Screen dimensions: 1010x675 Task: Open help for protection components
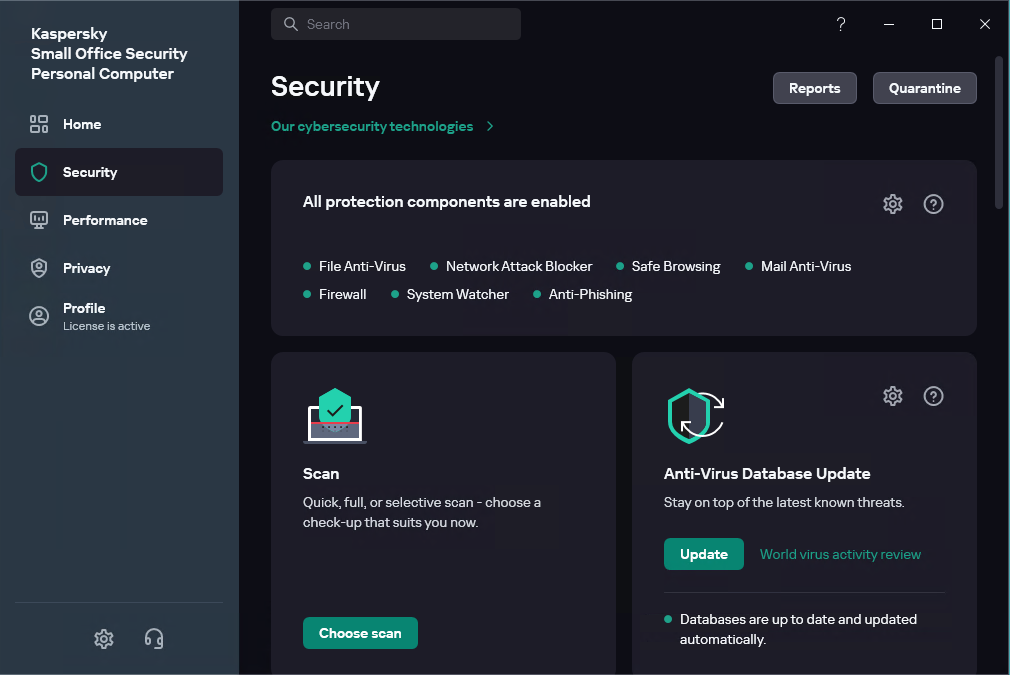[x=933, y=204]
